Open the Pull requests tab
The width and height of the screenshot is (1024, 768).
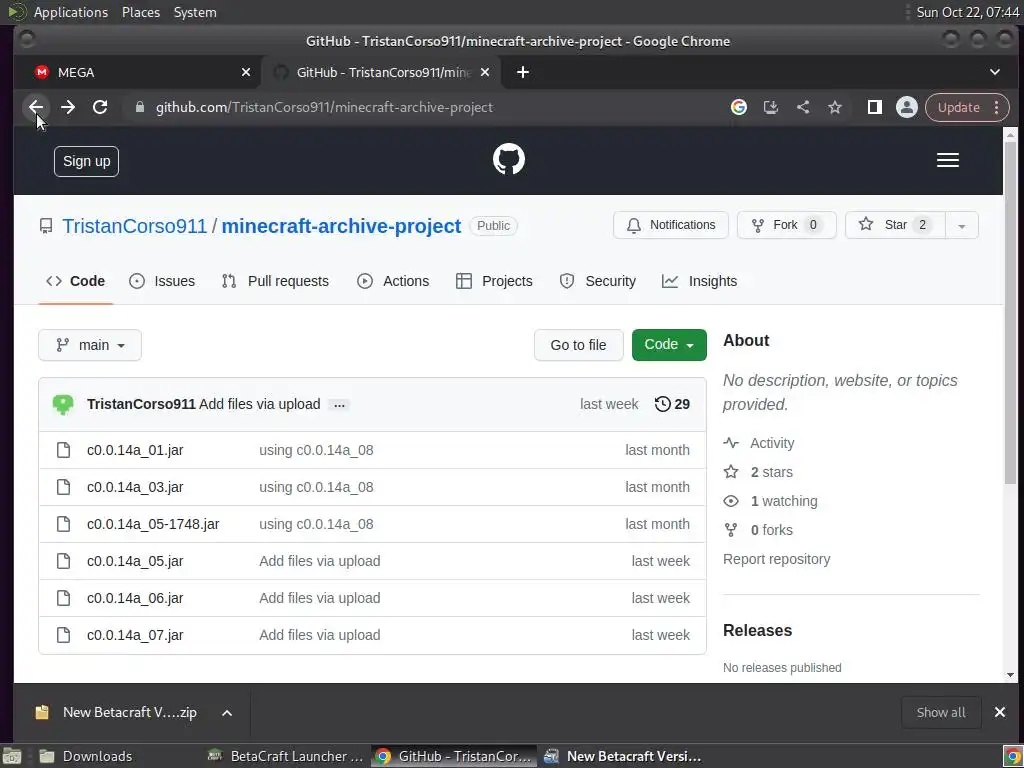[275, 281]
